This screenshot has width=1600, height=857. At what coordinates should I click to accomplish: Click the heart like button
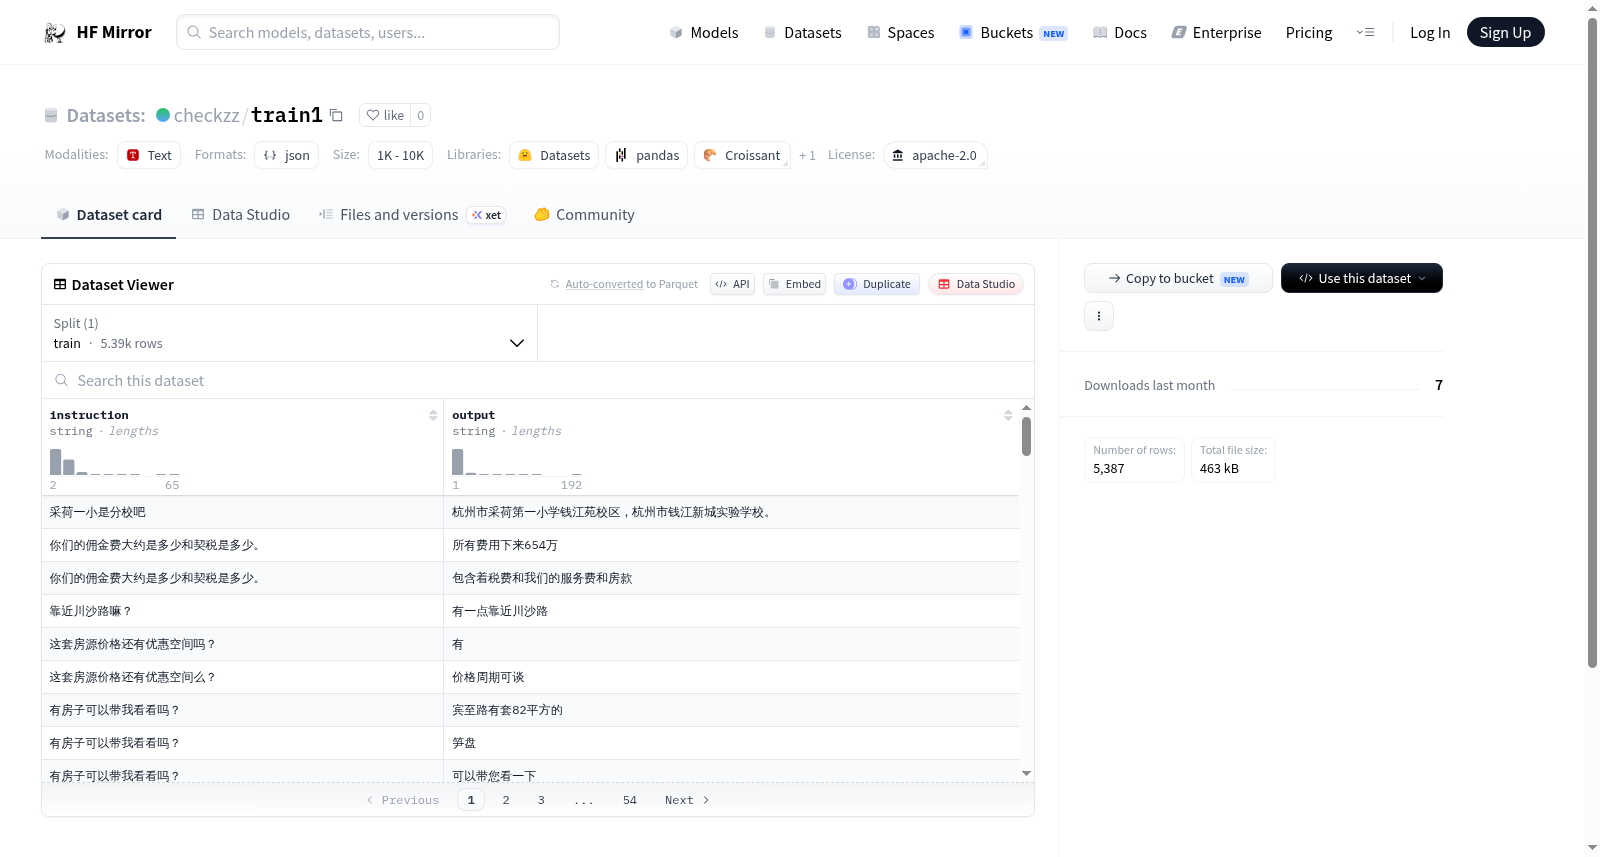(x=385, y=115)
